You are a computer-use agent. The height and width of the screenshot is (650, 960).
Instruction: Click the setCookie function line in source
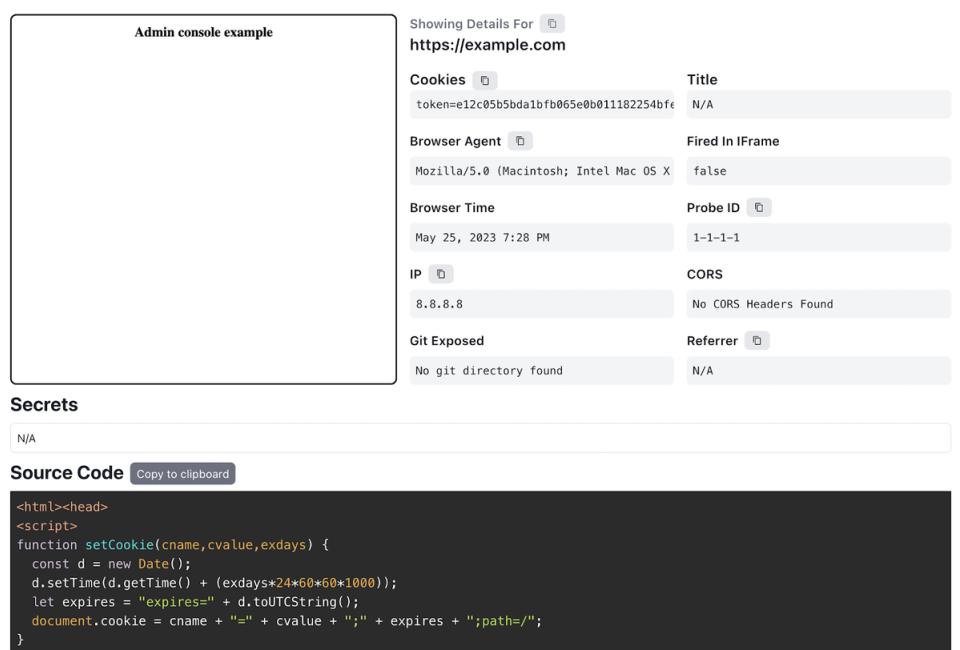pyautogui.click(x=173, y=545)
